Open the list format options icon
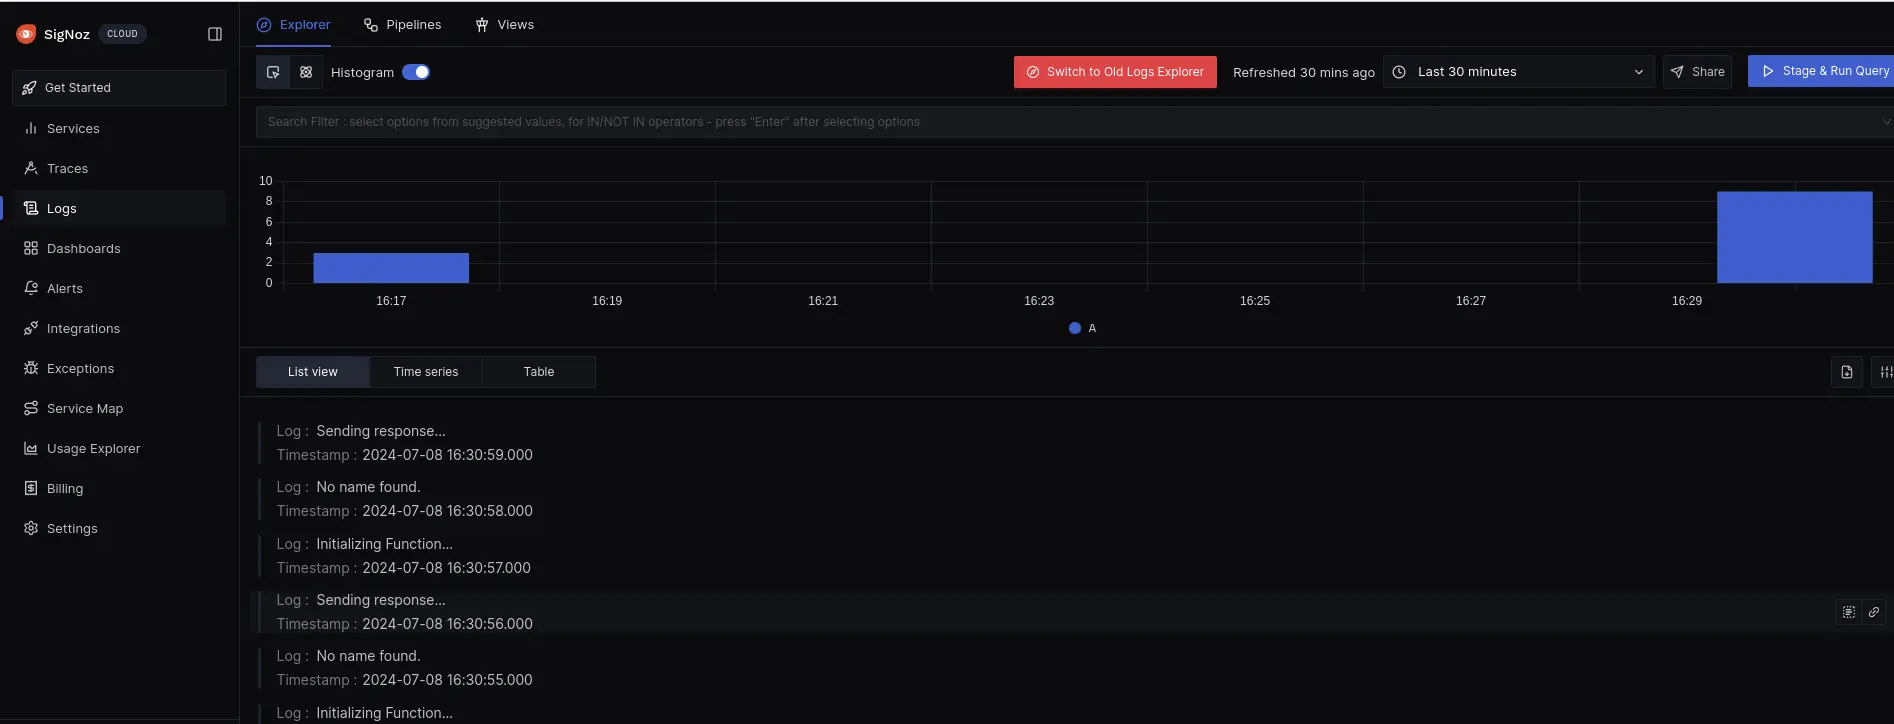Viewport: 1894px width, 724px height. click(x=1884, y=372)
